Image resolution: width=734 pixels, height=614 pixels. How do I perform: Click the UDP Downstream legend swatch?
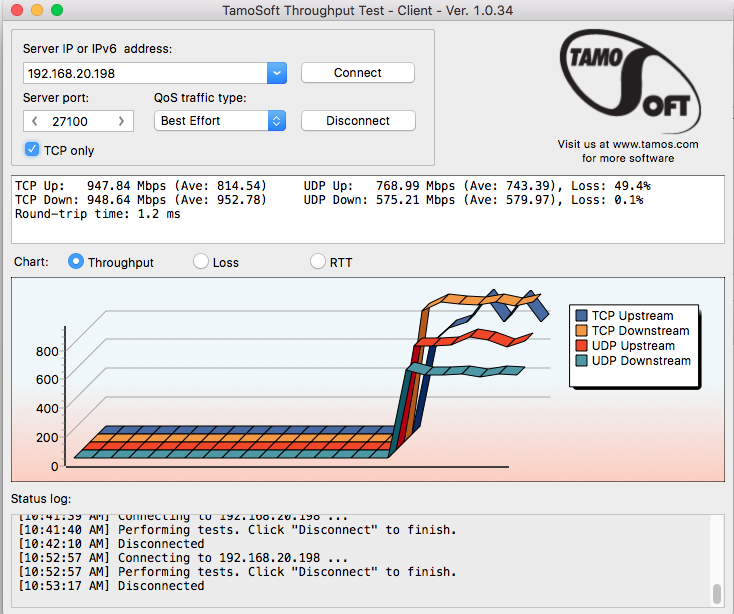[x=581, y=360]
